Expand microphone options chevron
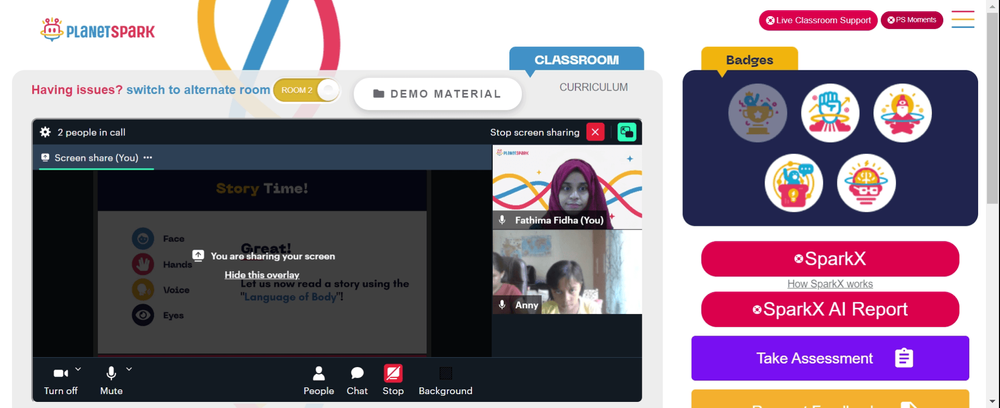 [129, 368]
